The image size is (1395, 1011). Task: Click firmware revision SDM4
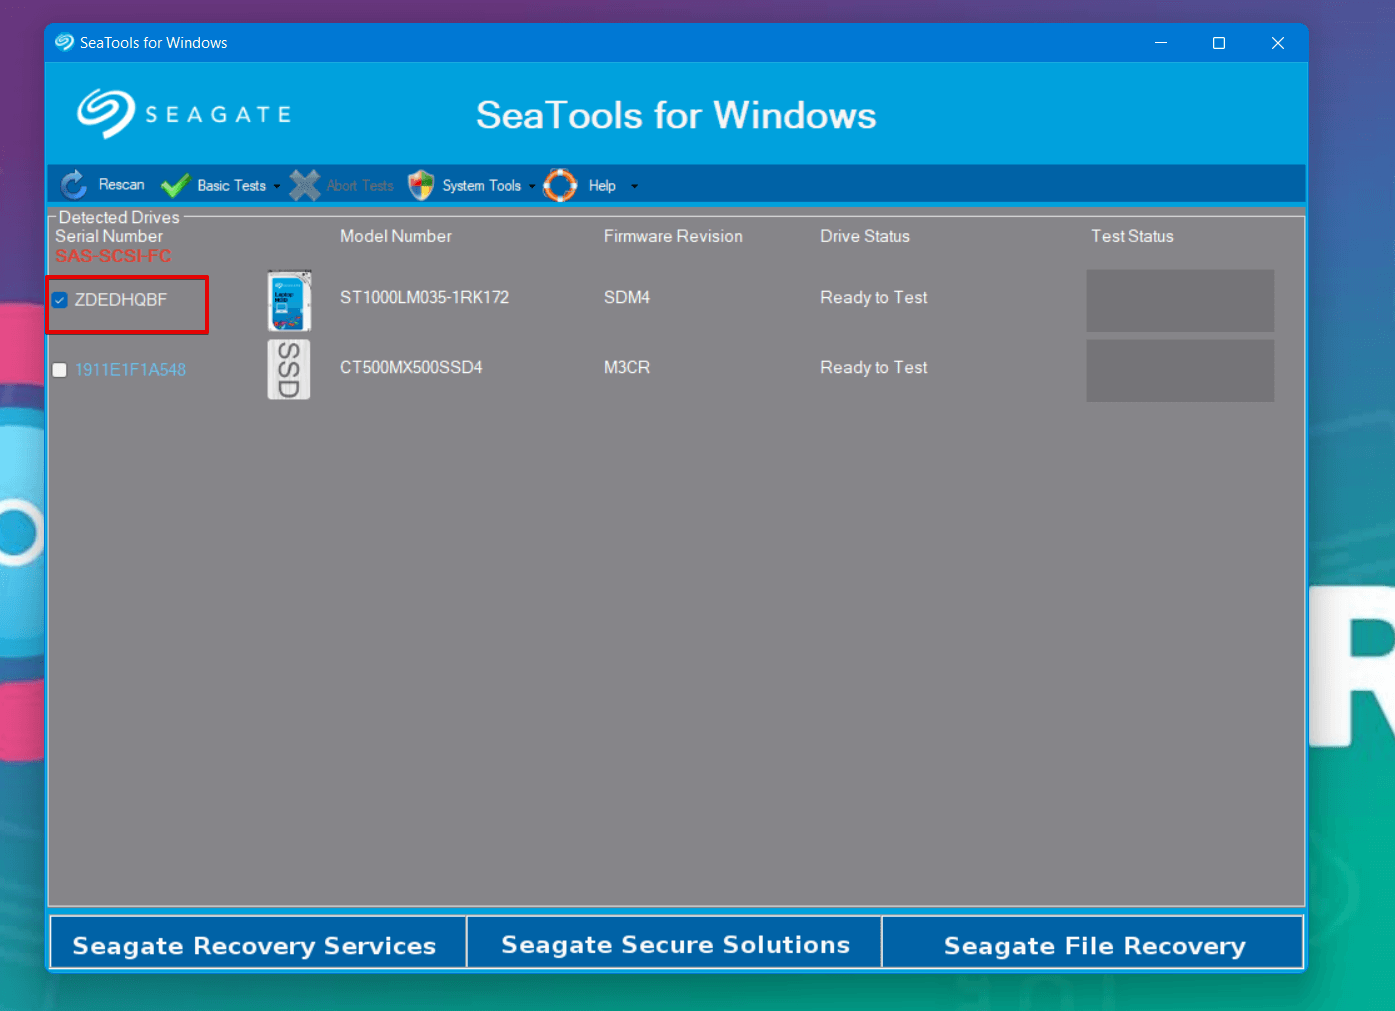point(627,298)
